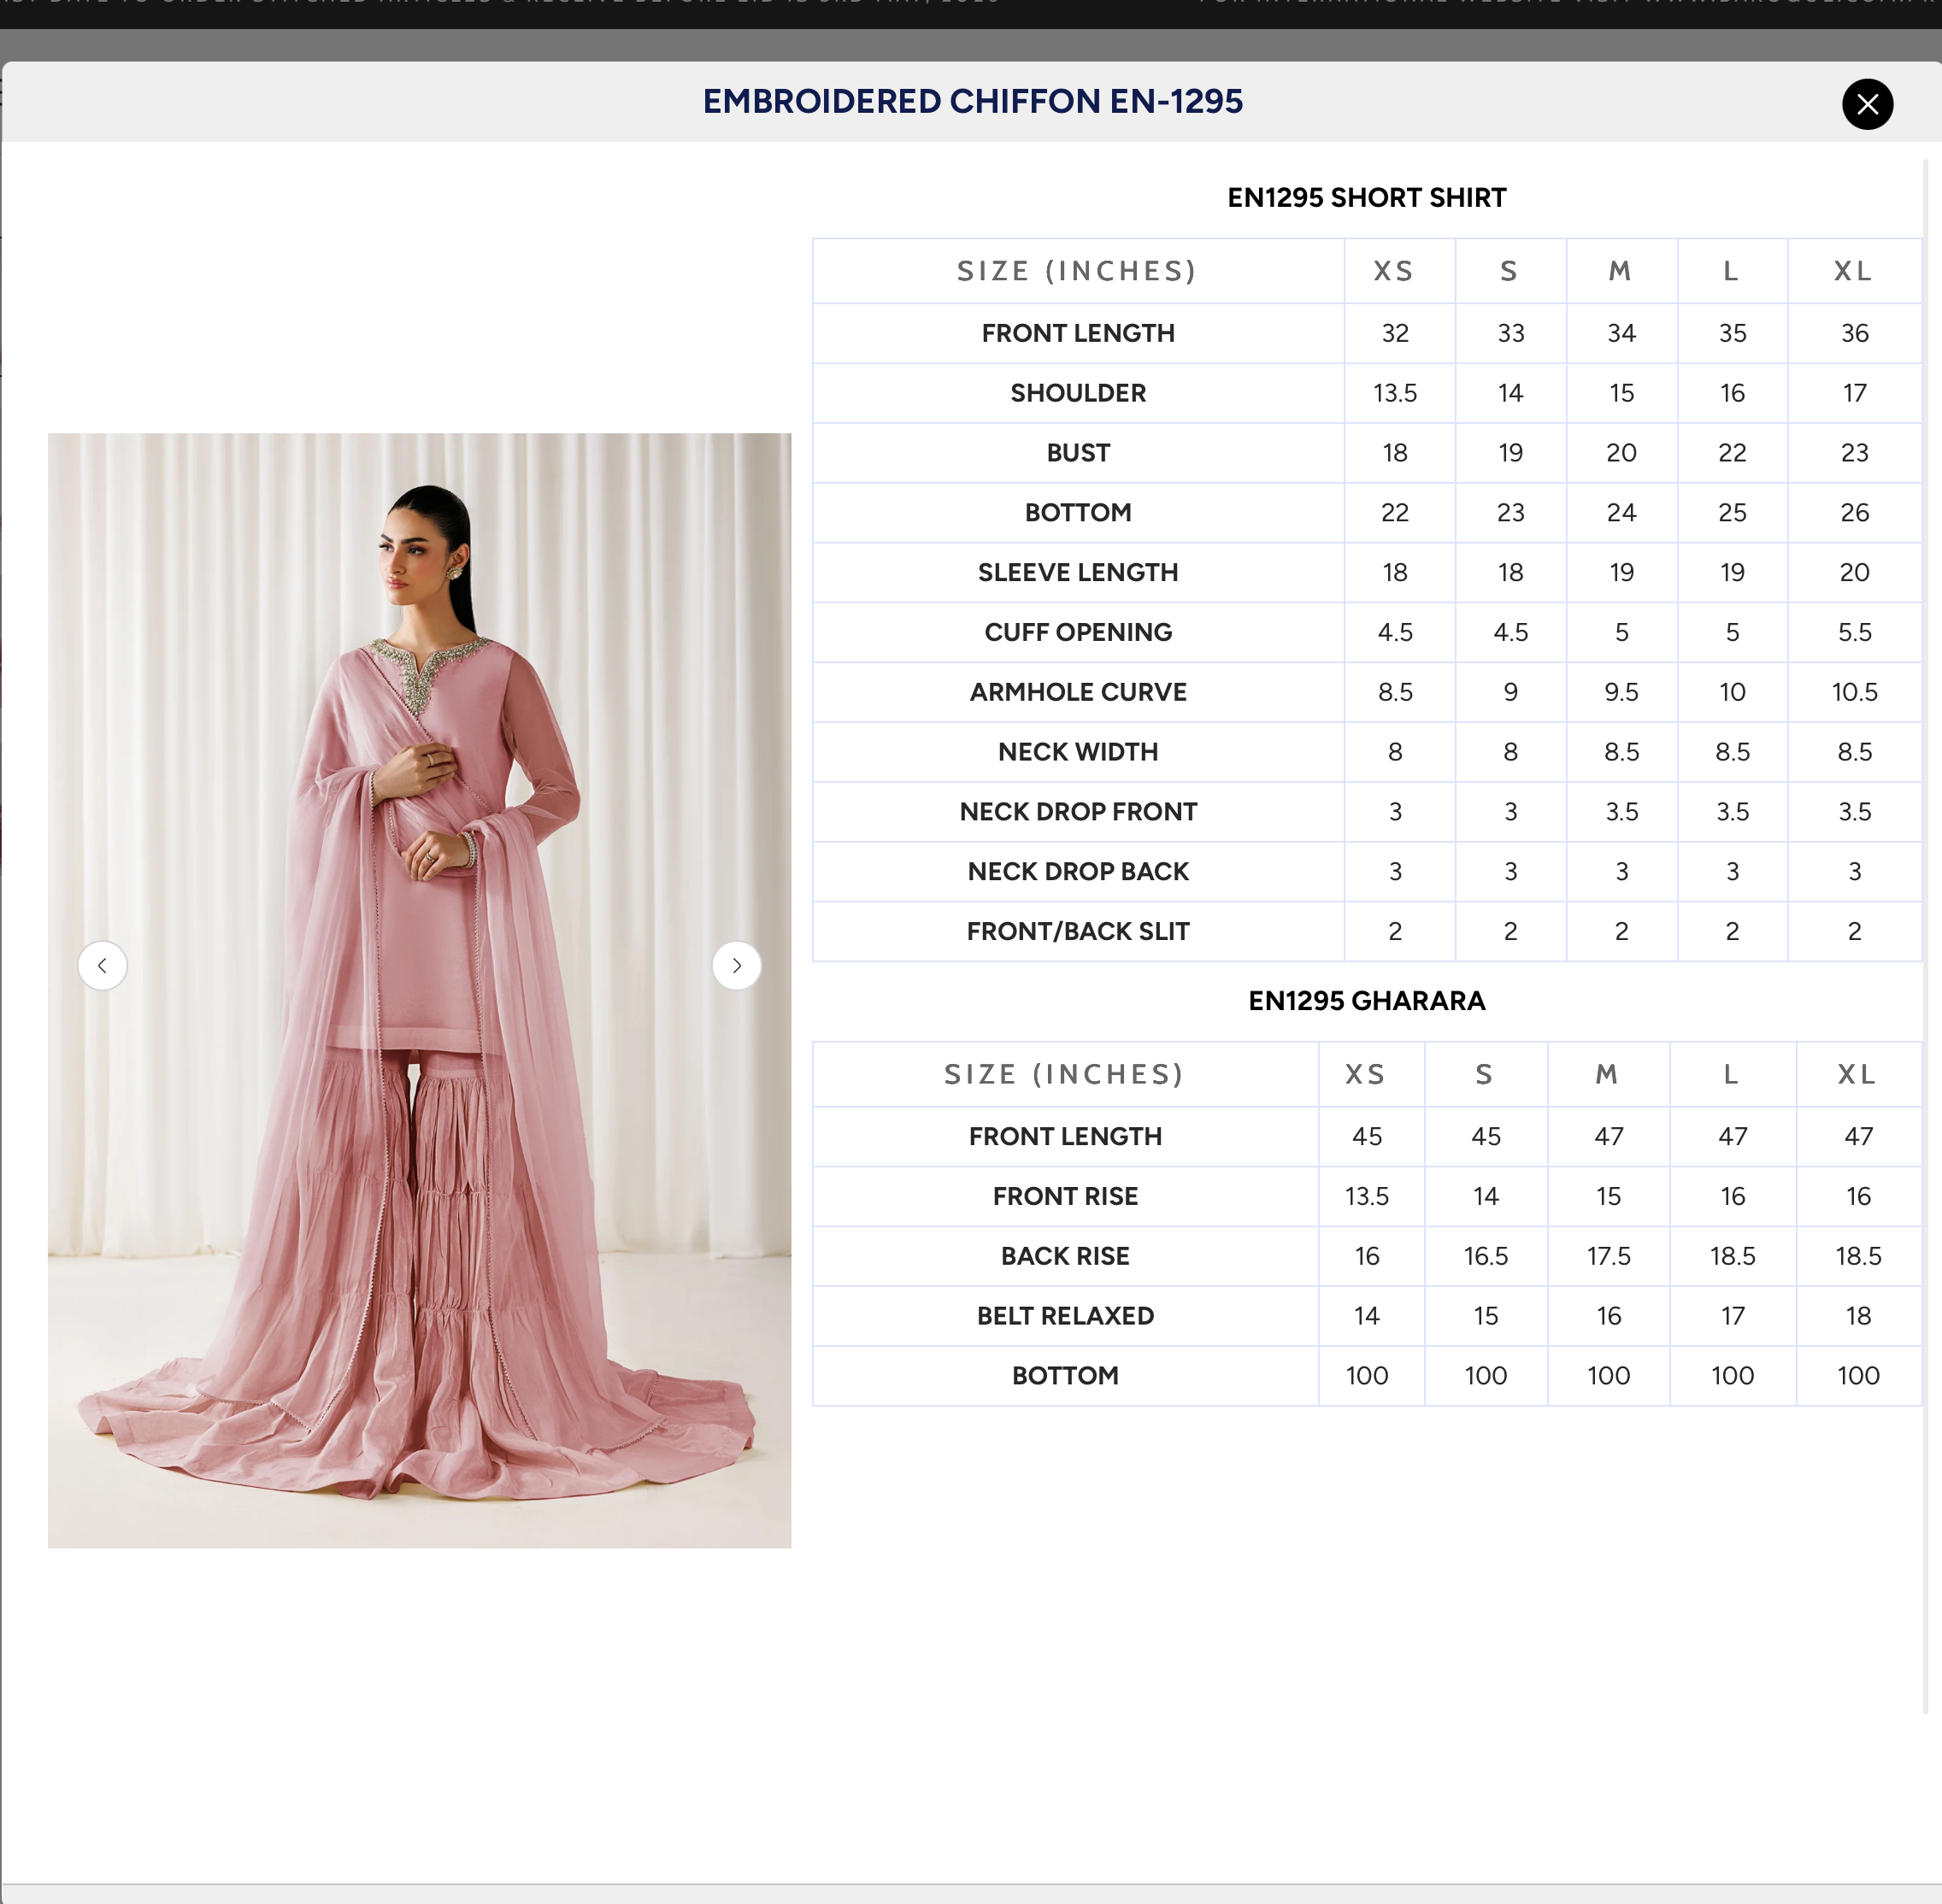Click the BELT RELAXED row label
Viewport: 1942px width, 1904px height.
[1065, 1316]
